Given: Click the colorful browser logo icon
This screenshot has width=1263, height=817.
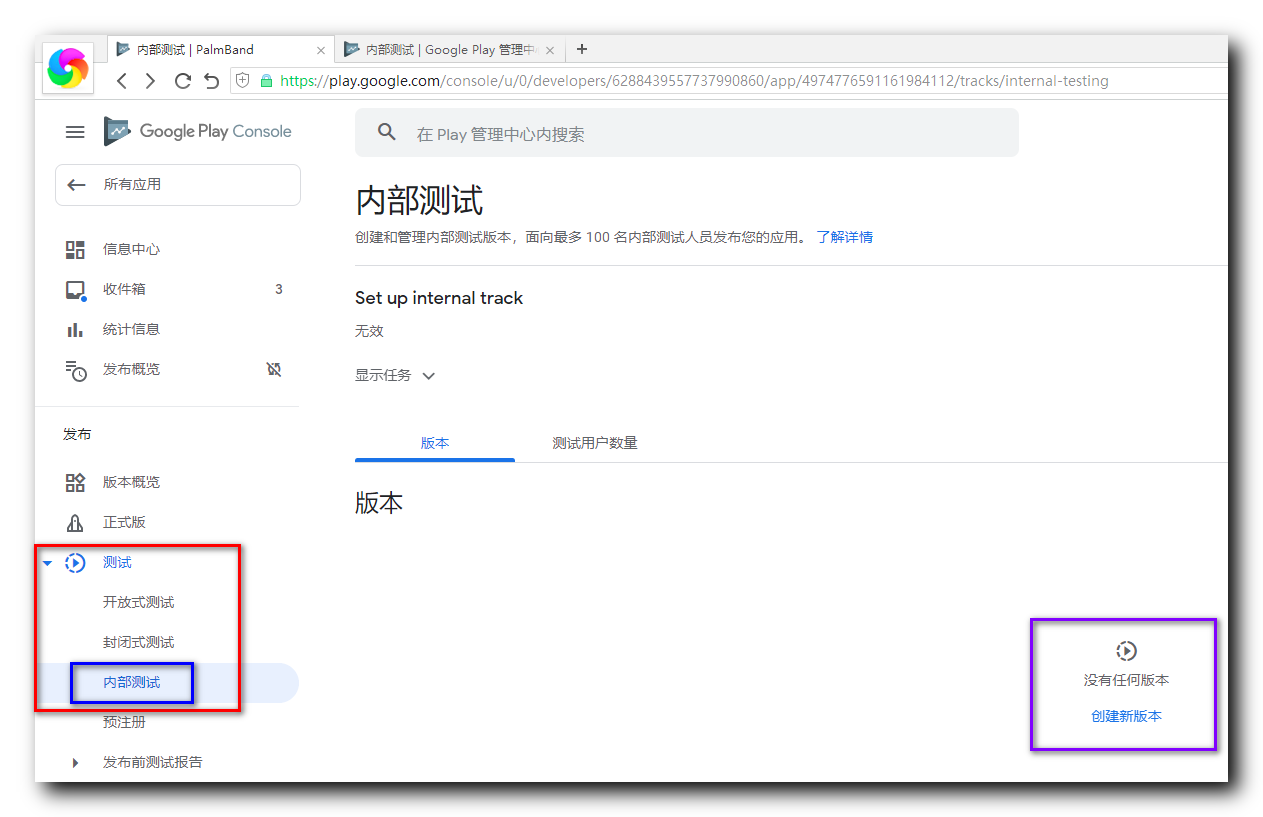Looking at the screenshot, I should coord(68,68).
